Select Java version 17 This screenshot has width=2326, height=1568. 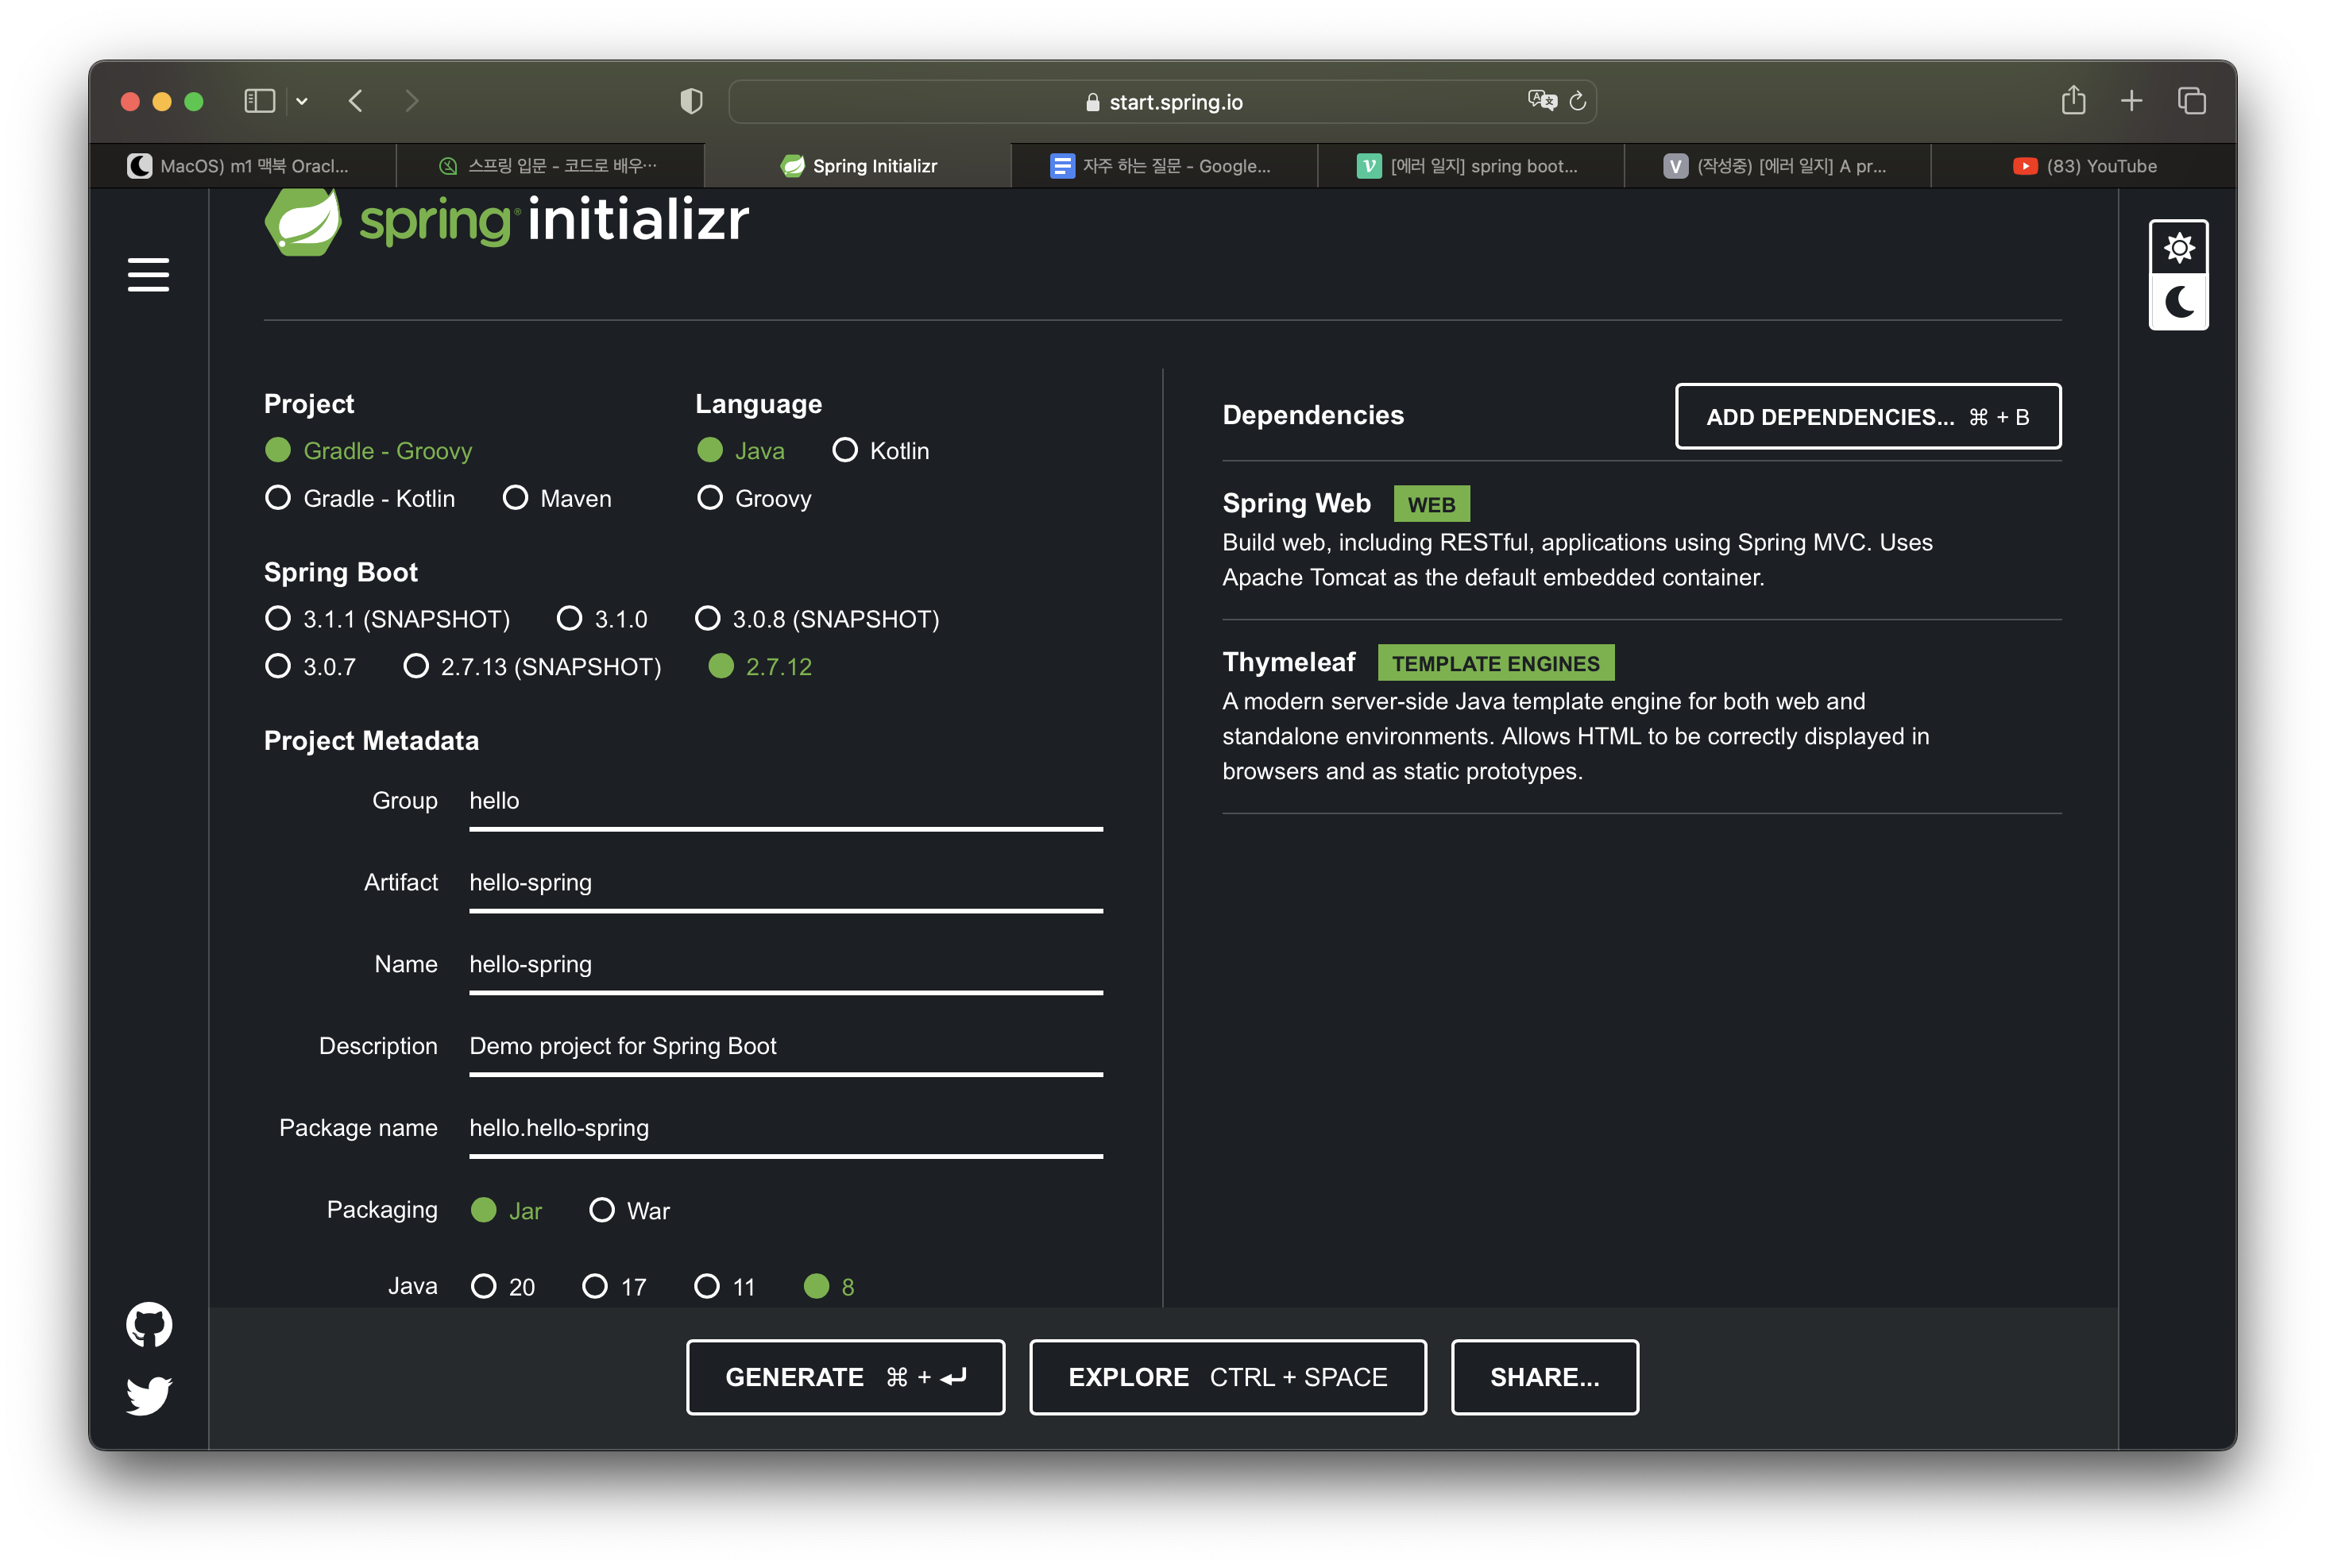(614, 1286)
